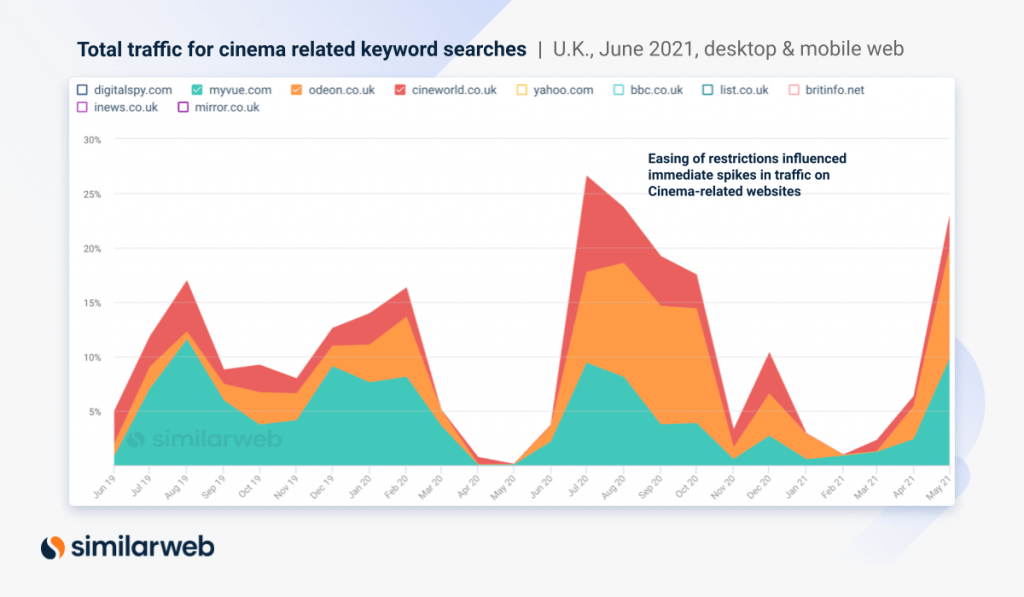Screen dimensions: 1024x597
Task: Uncheck the cineworld.co.uk legend checkbox
Action: pyautogui.click(x=400, y=90)
